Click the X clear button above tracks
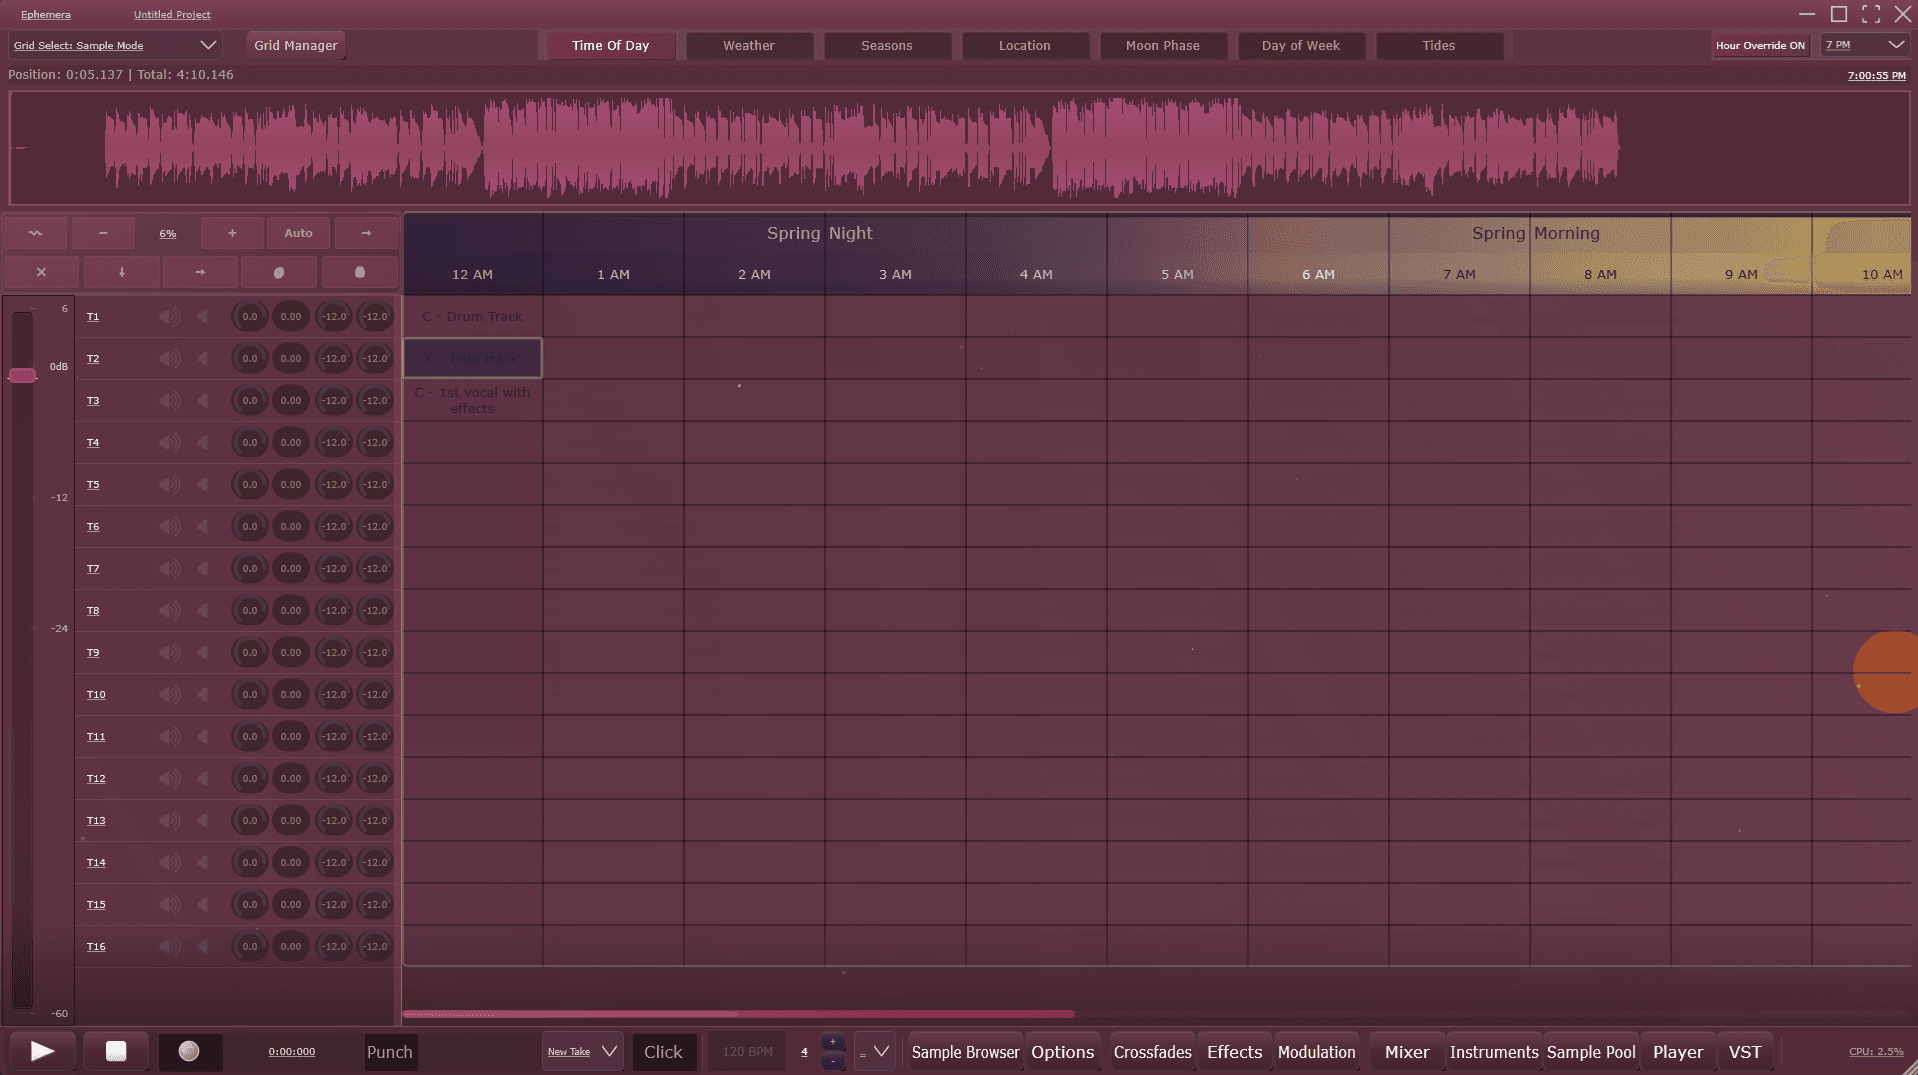Viewport: 1918px width, 1075px height. point(41,272)
